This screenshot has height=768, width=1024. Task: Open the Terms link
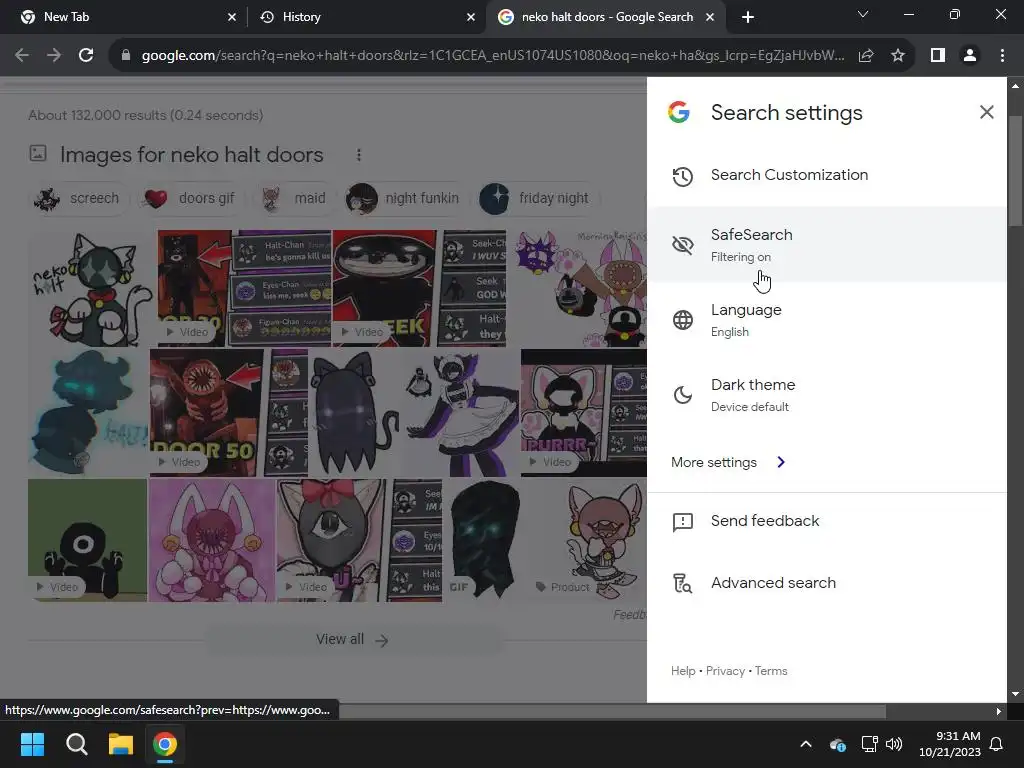[771, 671]
